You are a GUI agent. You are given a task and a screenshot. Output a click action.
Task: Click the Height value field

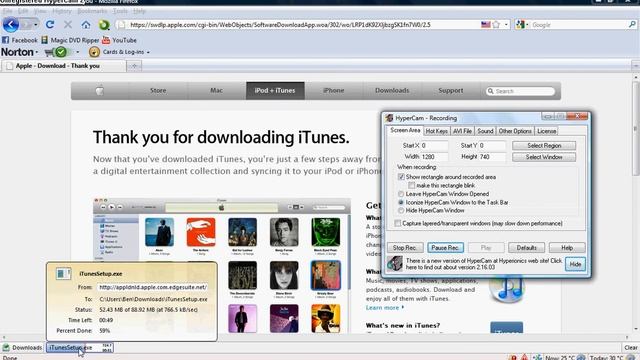click(492, 157)
